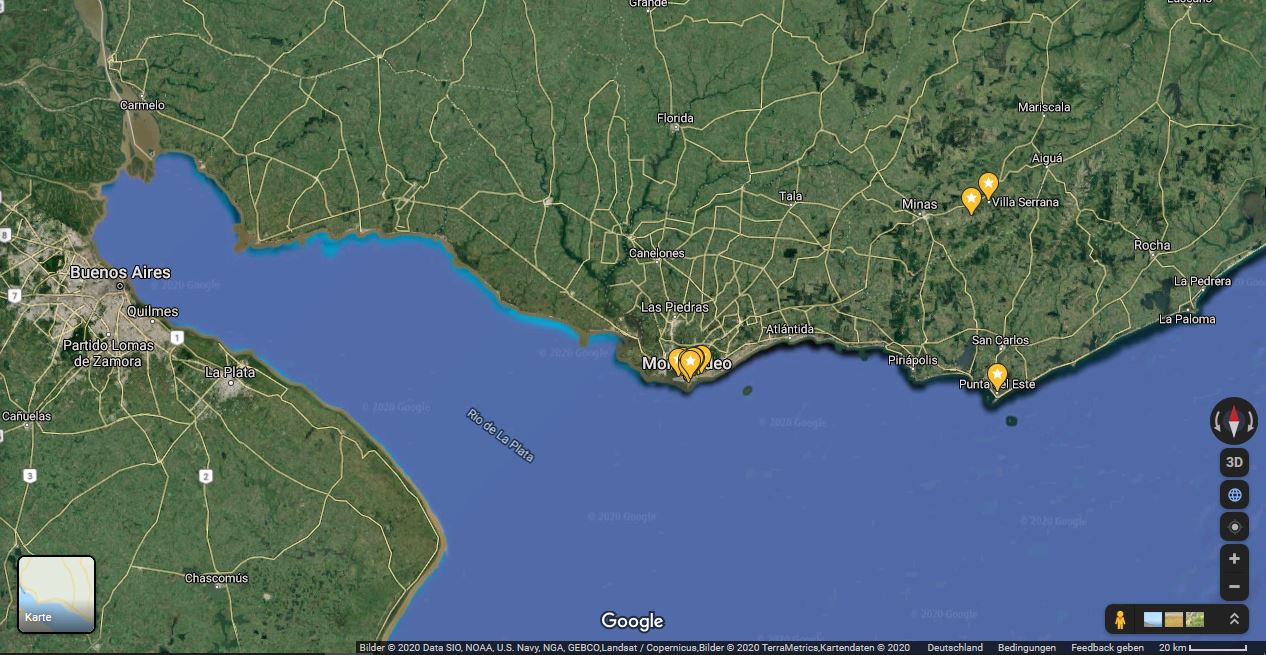Click the San Carlos town label
Image resolution: width=1266 pixels, height=655 pixels.
click(x=1000, y=340)
